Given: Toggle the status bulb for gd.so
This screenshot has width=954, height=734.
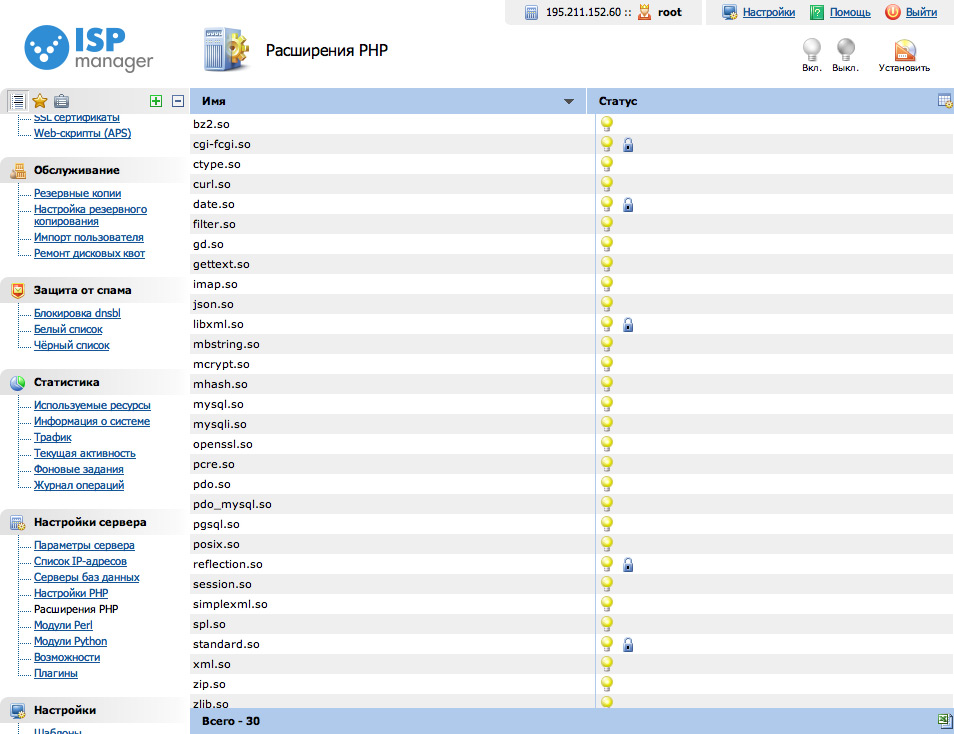Looking at the screenshot, I should [606, 244].
